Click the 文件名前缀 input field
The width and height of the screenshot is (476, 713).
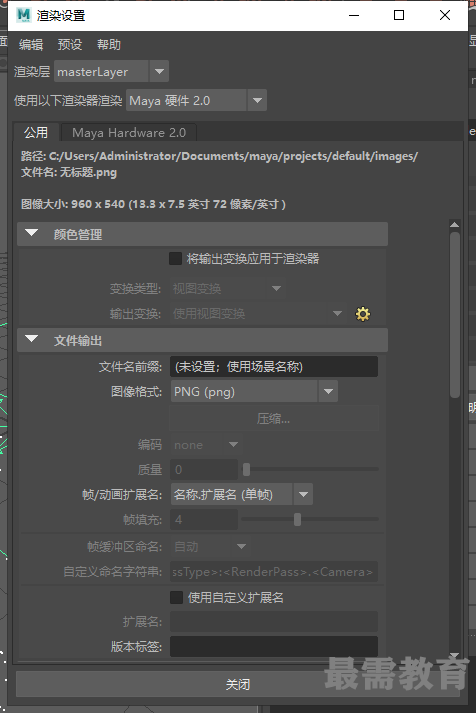coord(274,367)
